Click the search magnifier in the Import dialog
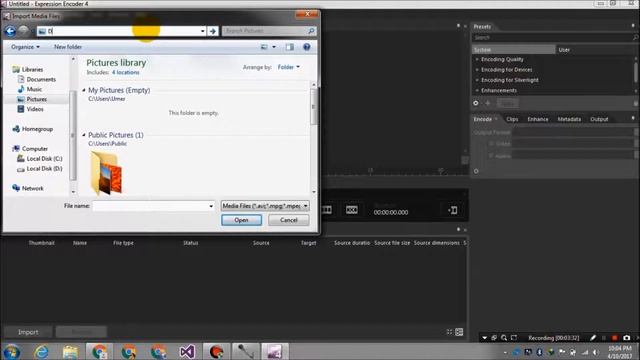Viewport: 640px width, 360px height. (x=311, y=31)
